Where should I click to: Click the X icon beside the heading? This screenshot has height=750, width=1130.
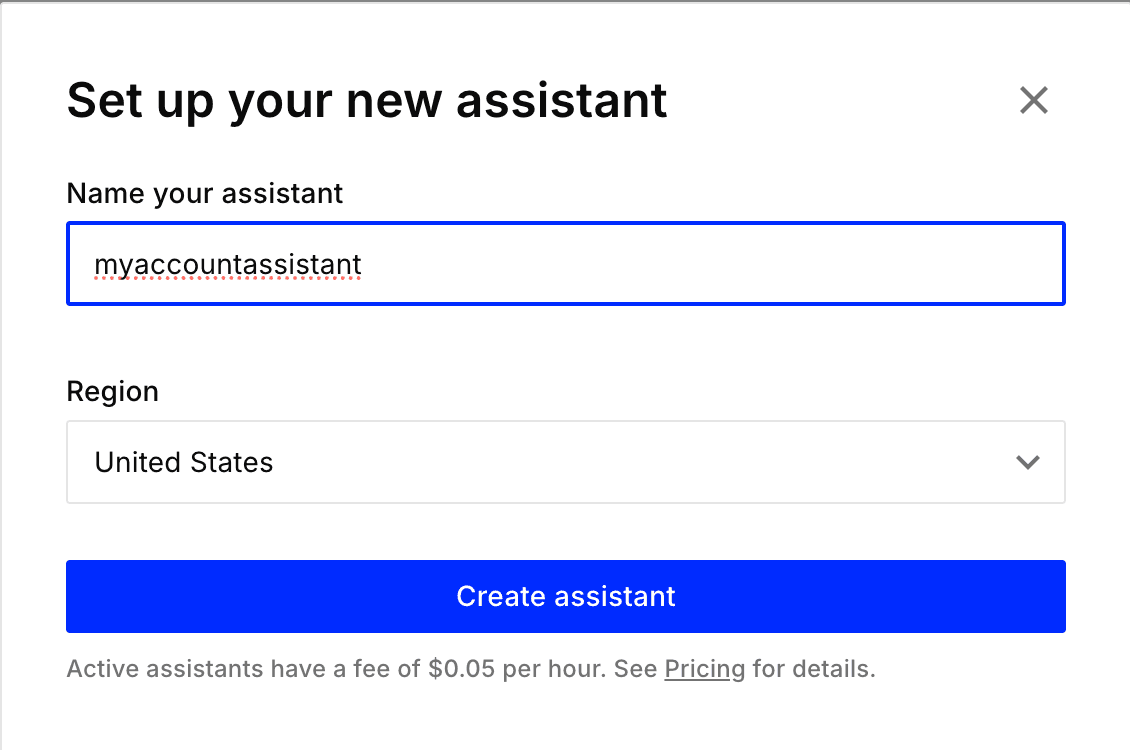[1033, 100]
